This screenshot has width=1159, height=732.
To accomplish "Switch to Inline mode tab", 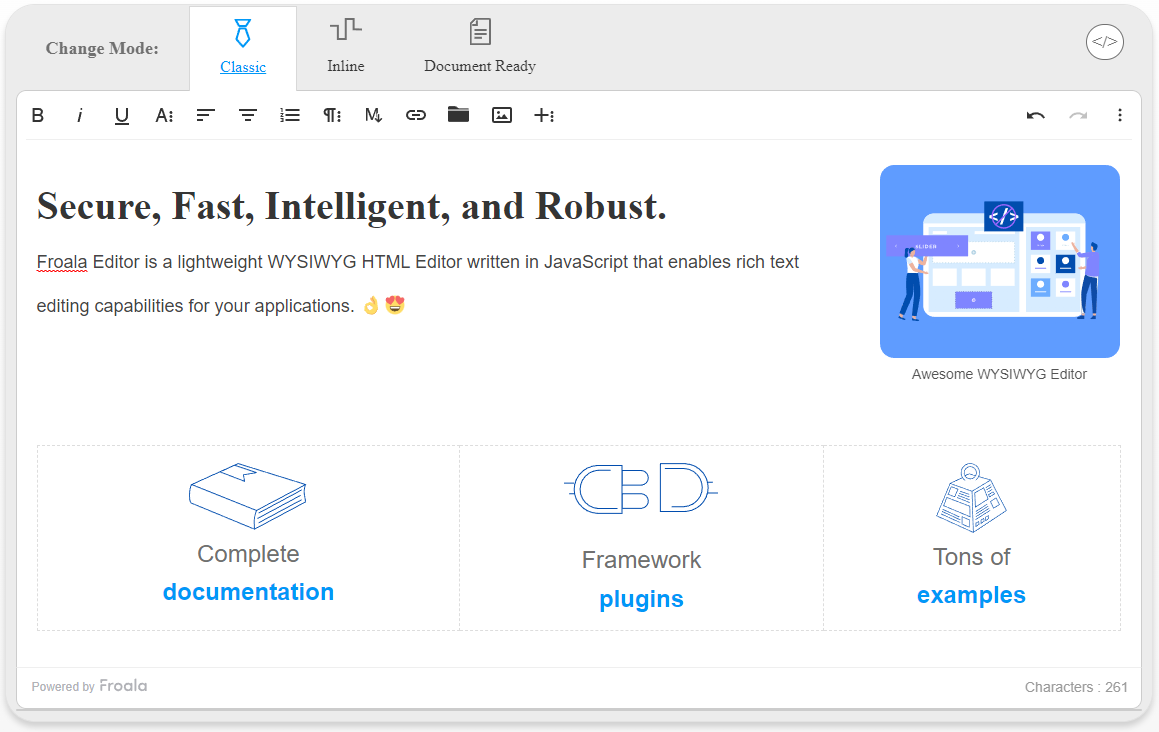I will (346, 48).
